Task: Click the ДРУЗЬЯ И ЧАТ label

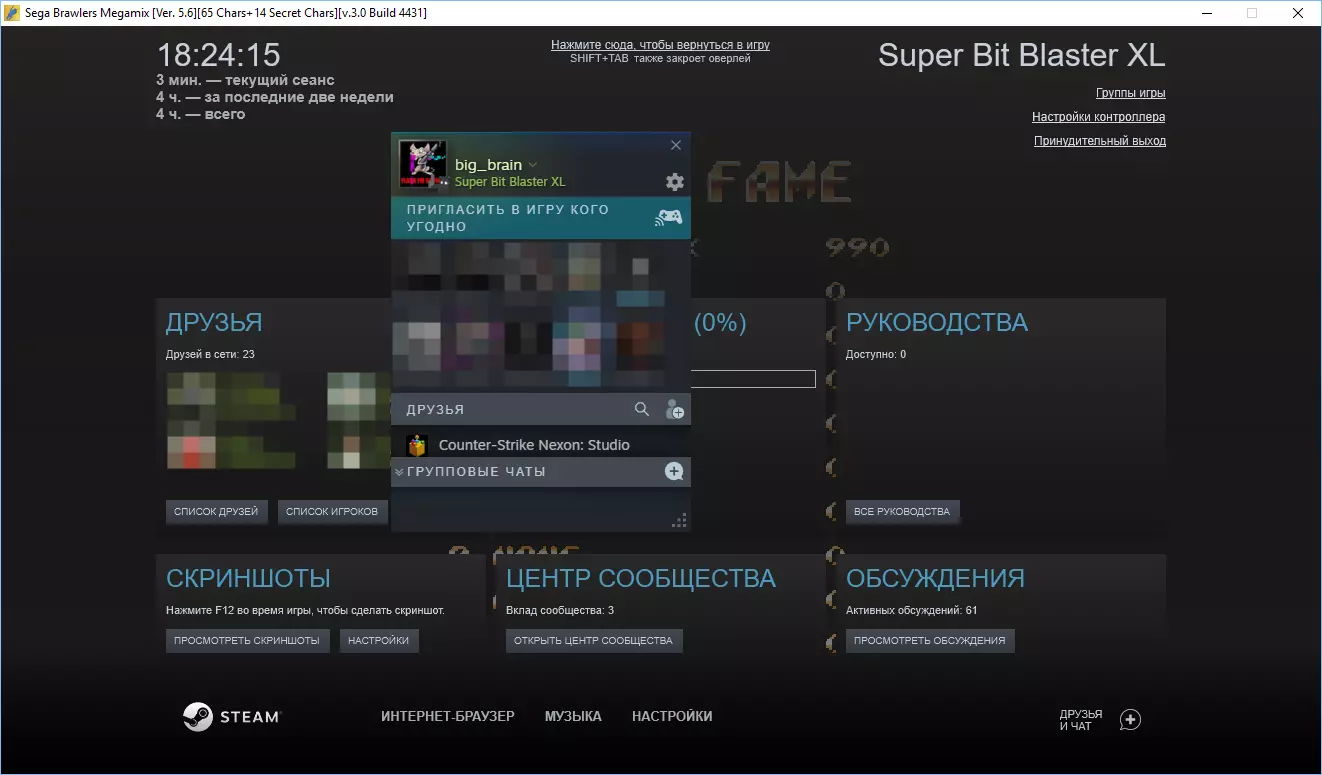Action: (x=1081, y=720)
